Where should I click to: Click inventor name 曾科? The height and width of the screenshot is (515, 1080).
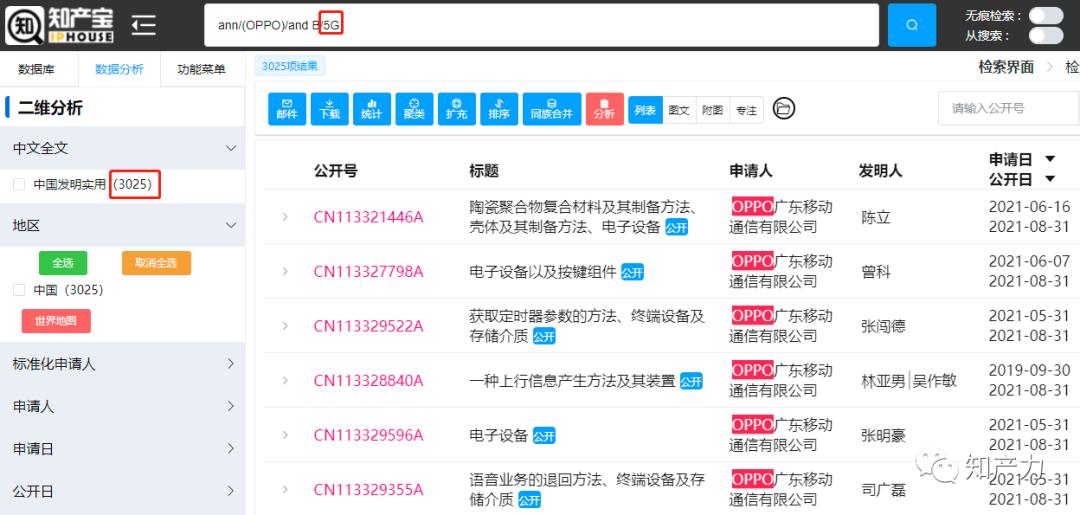point(876,272)
